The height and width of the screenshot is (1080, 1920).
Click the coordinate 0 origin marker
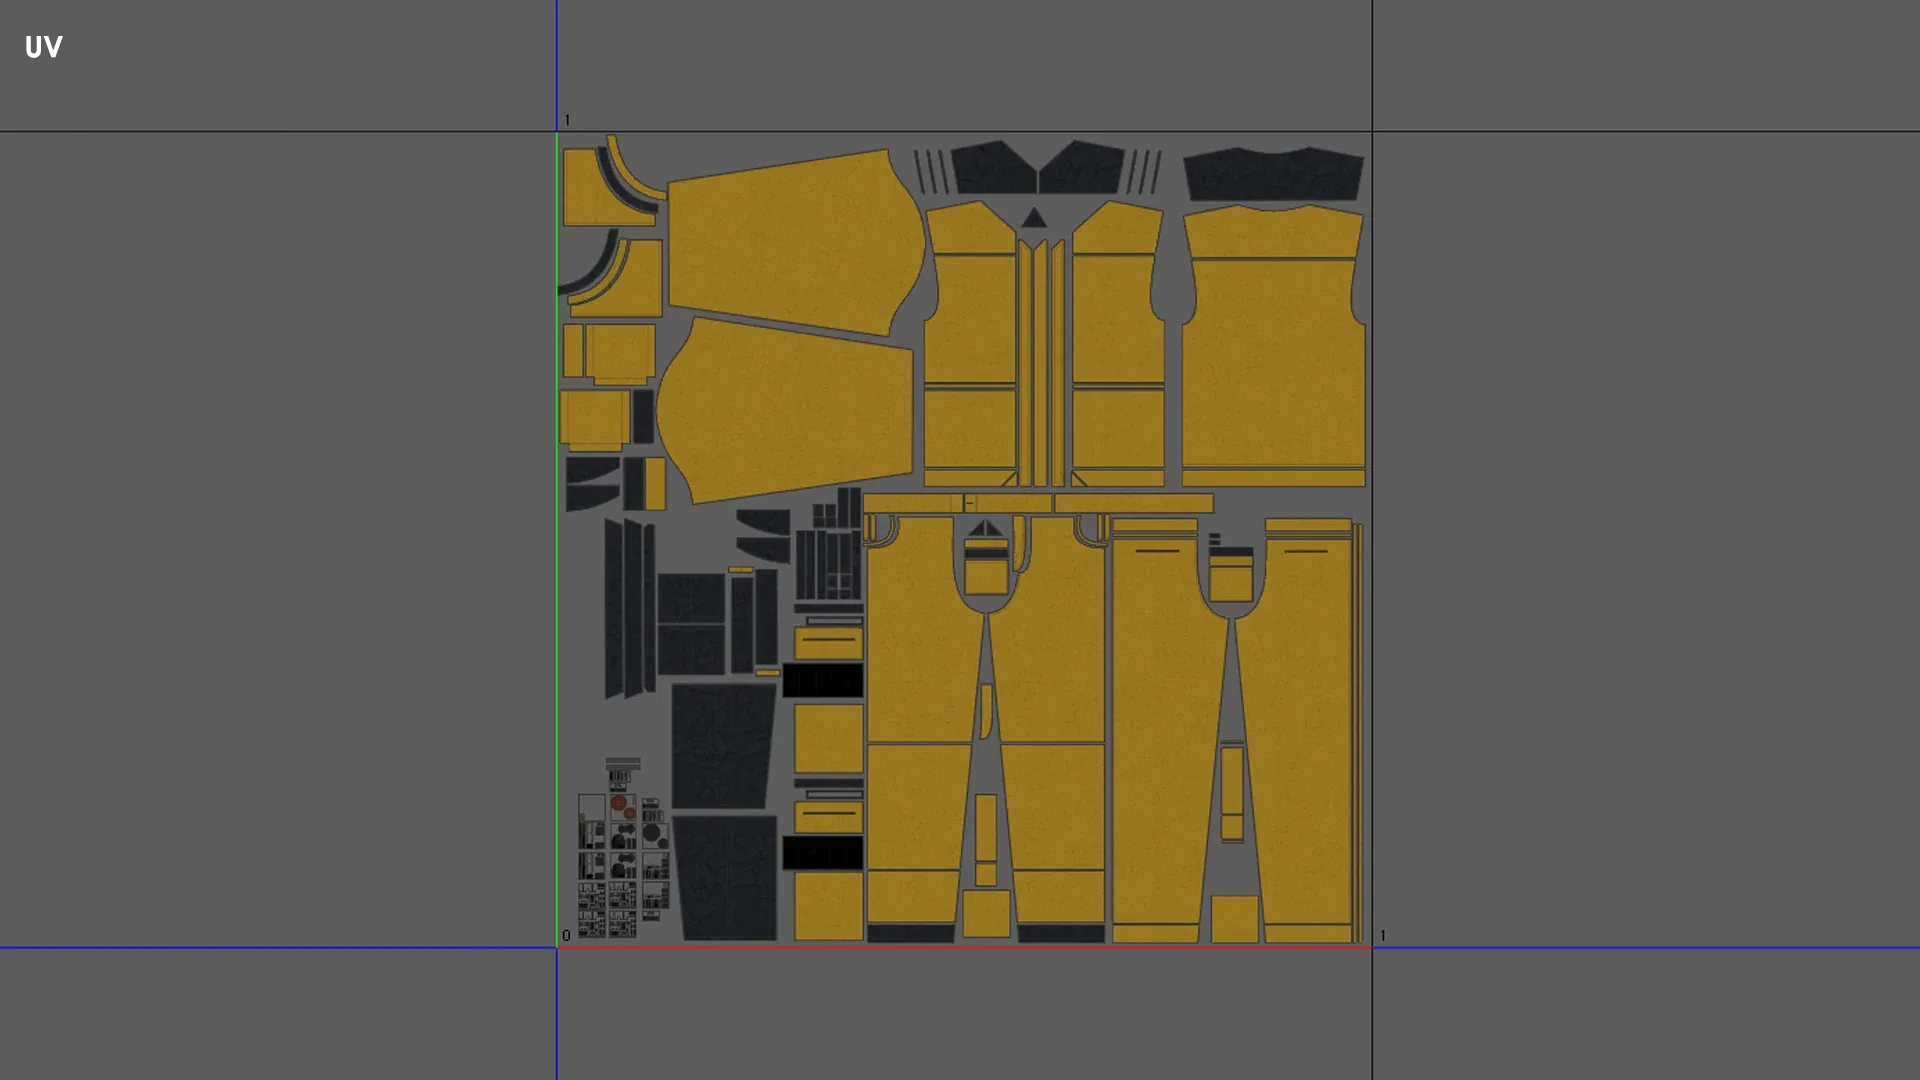point(566,934)
